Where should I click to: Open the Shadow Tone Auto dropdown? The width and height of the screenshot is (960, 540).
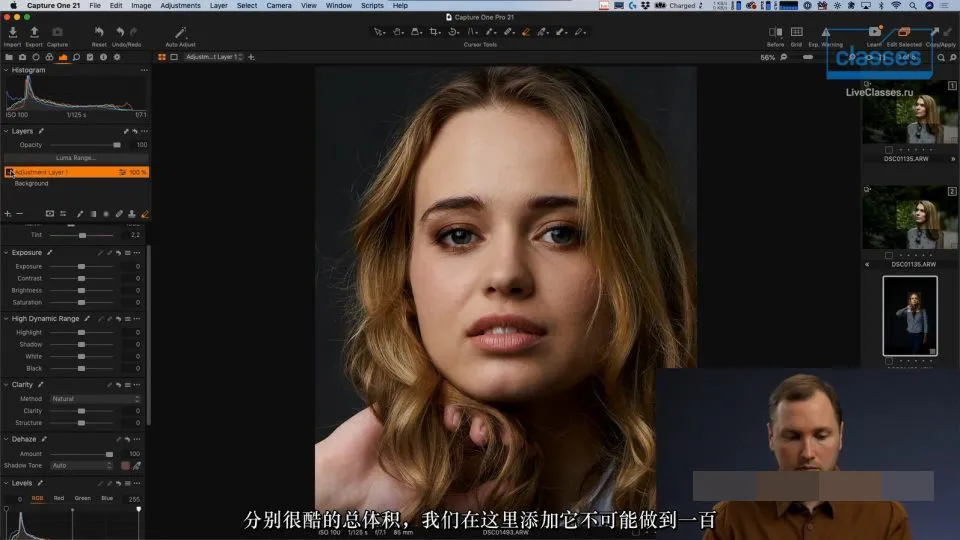coord(82,465)
